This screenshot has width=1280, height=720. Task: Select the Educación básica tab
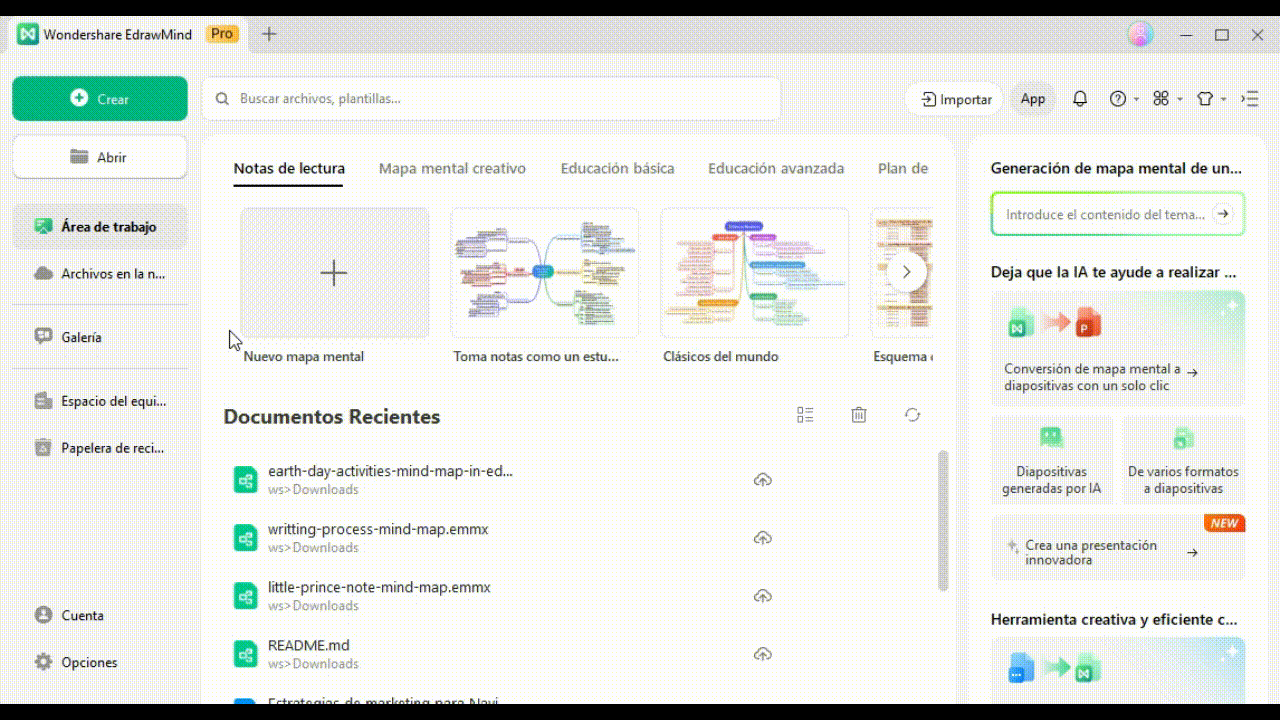point(617,168)
